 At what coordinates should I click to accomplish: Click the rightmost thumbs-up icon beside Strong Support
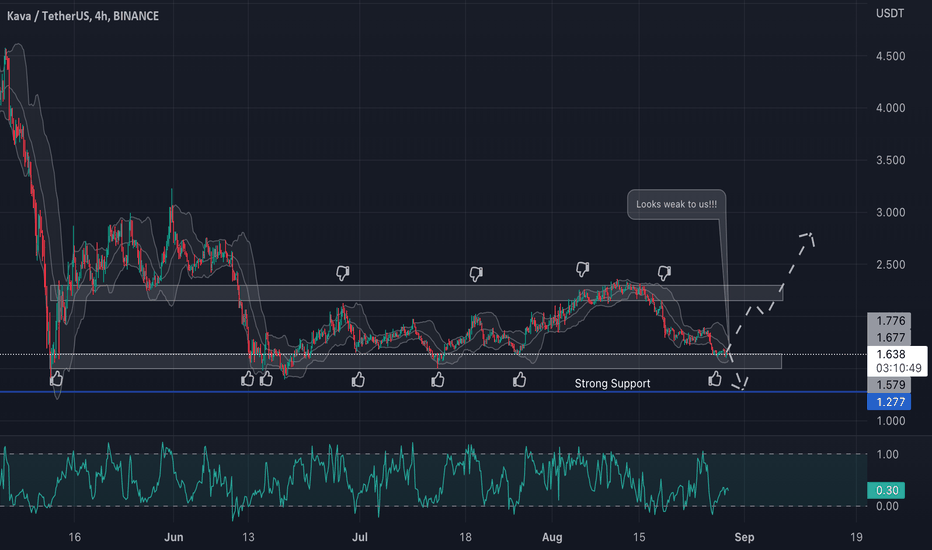(x=714, y=378)
